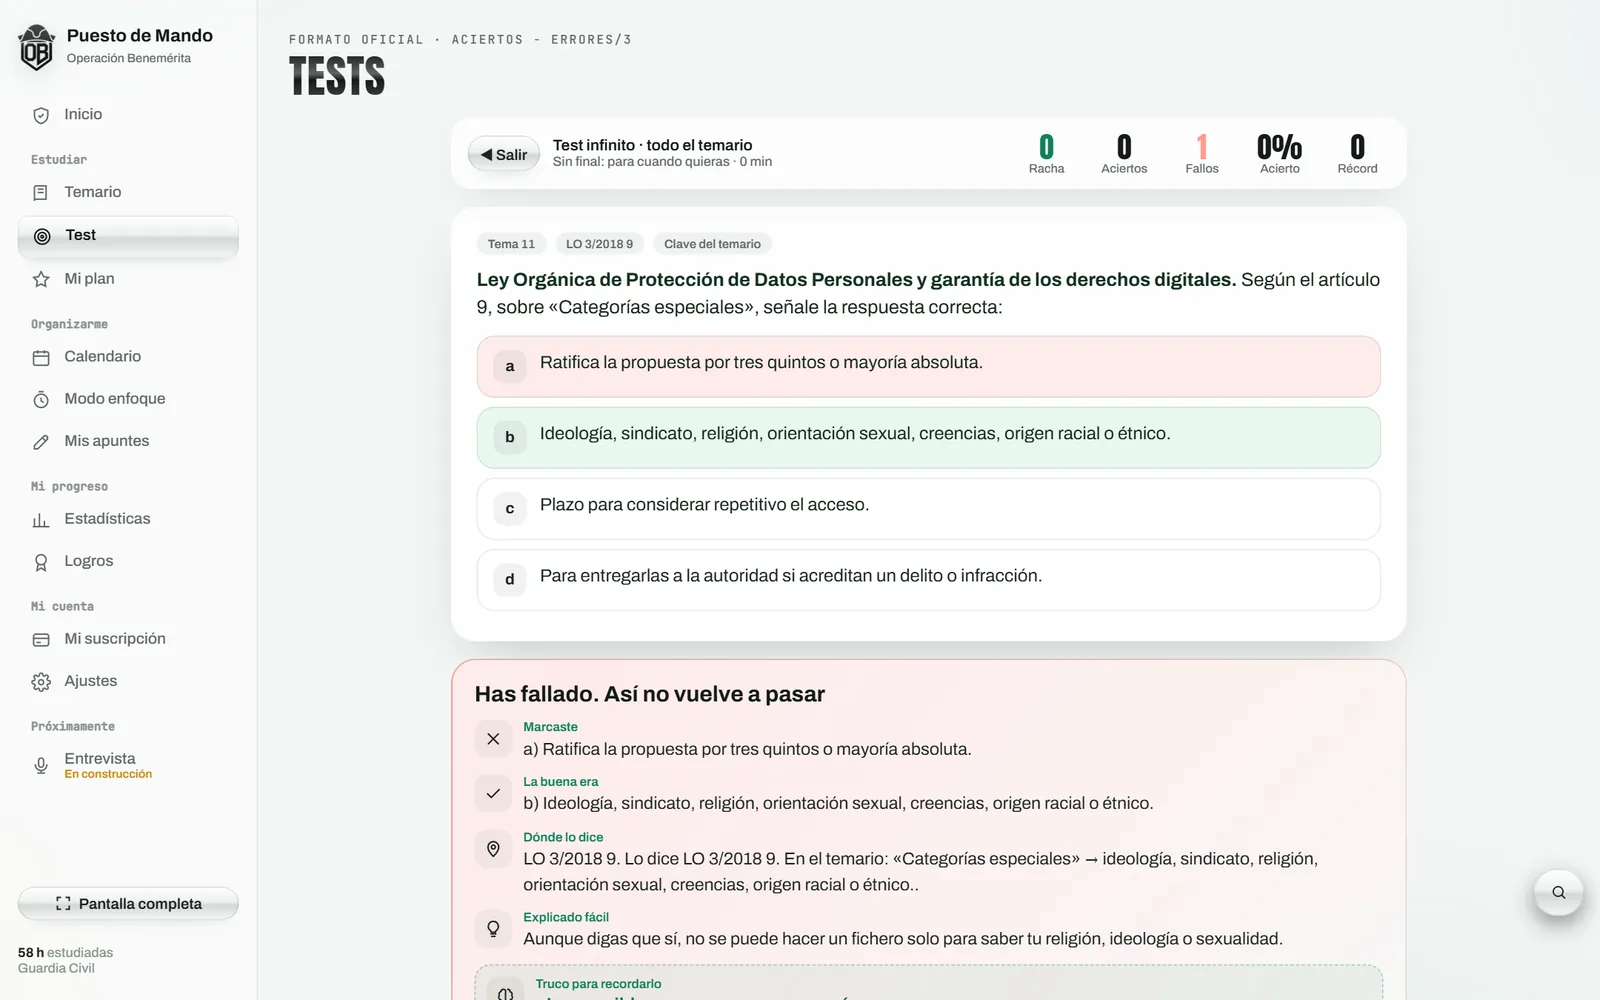This screenshot has width=1600, height=1000.
Task: Select answer b listing ideología, sindicato, religión
Action: pos(928,437)
